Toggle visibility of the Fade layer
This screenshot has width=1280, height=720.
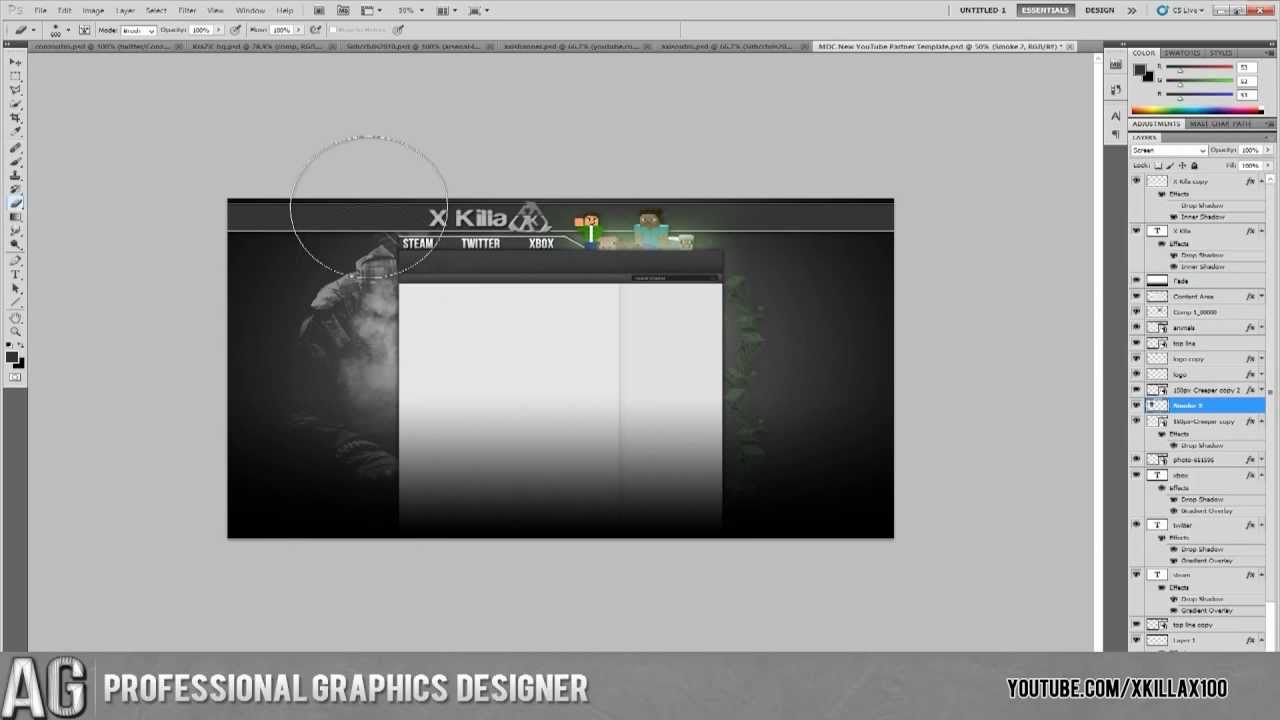1136,281
